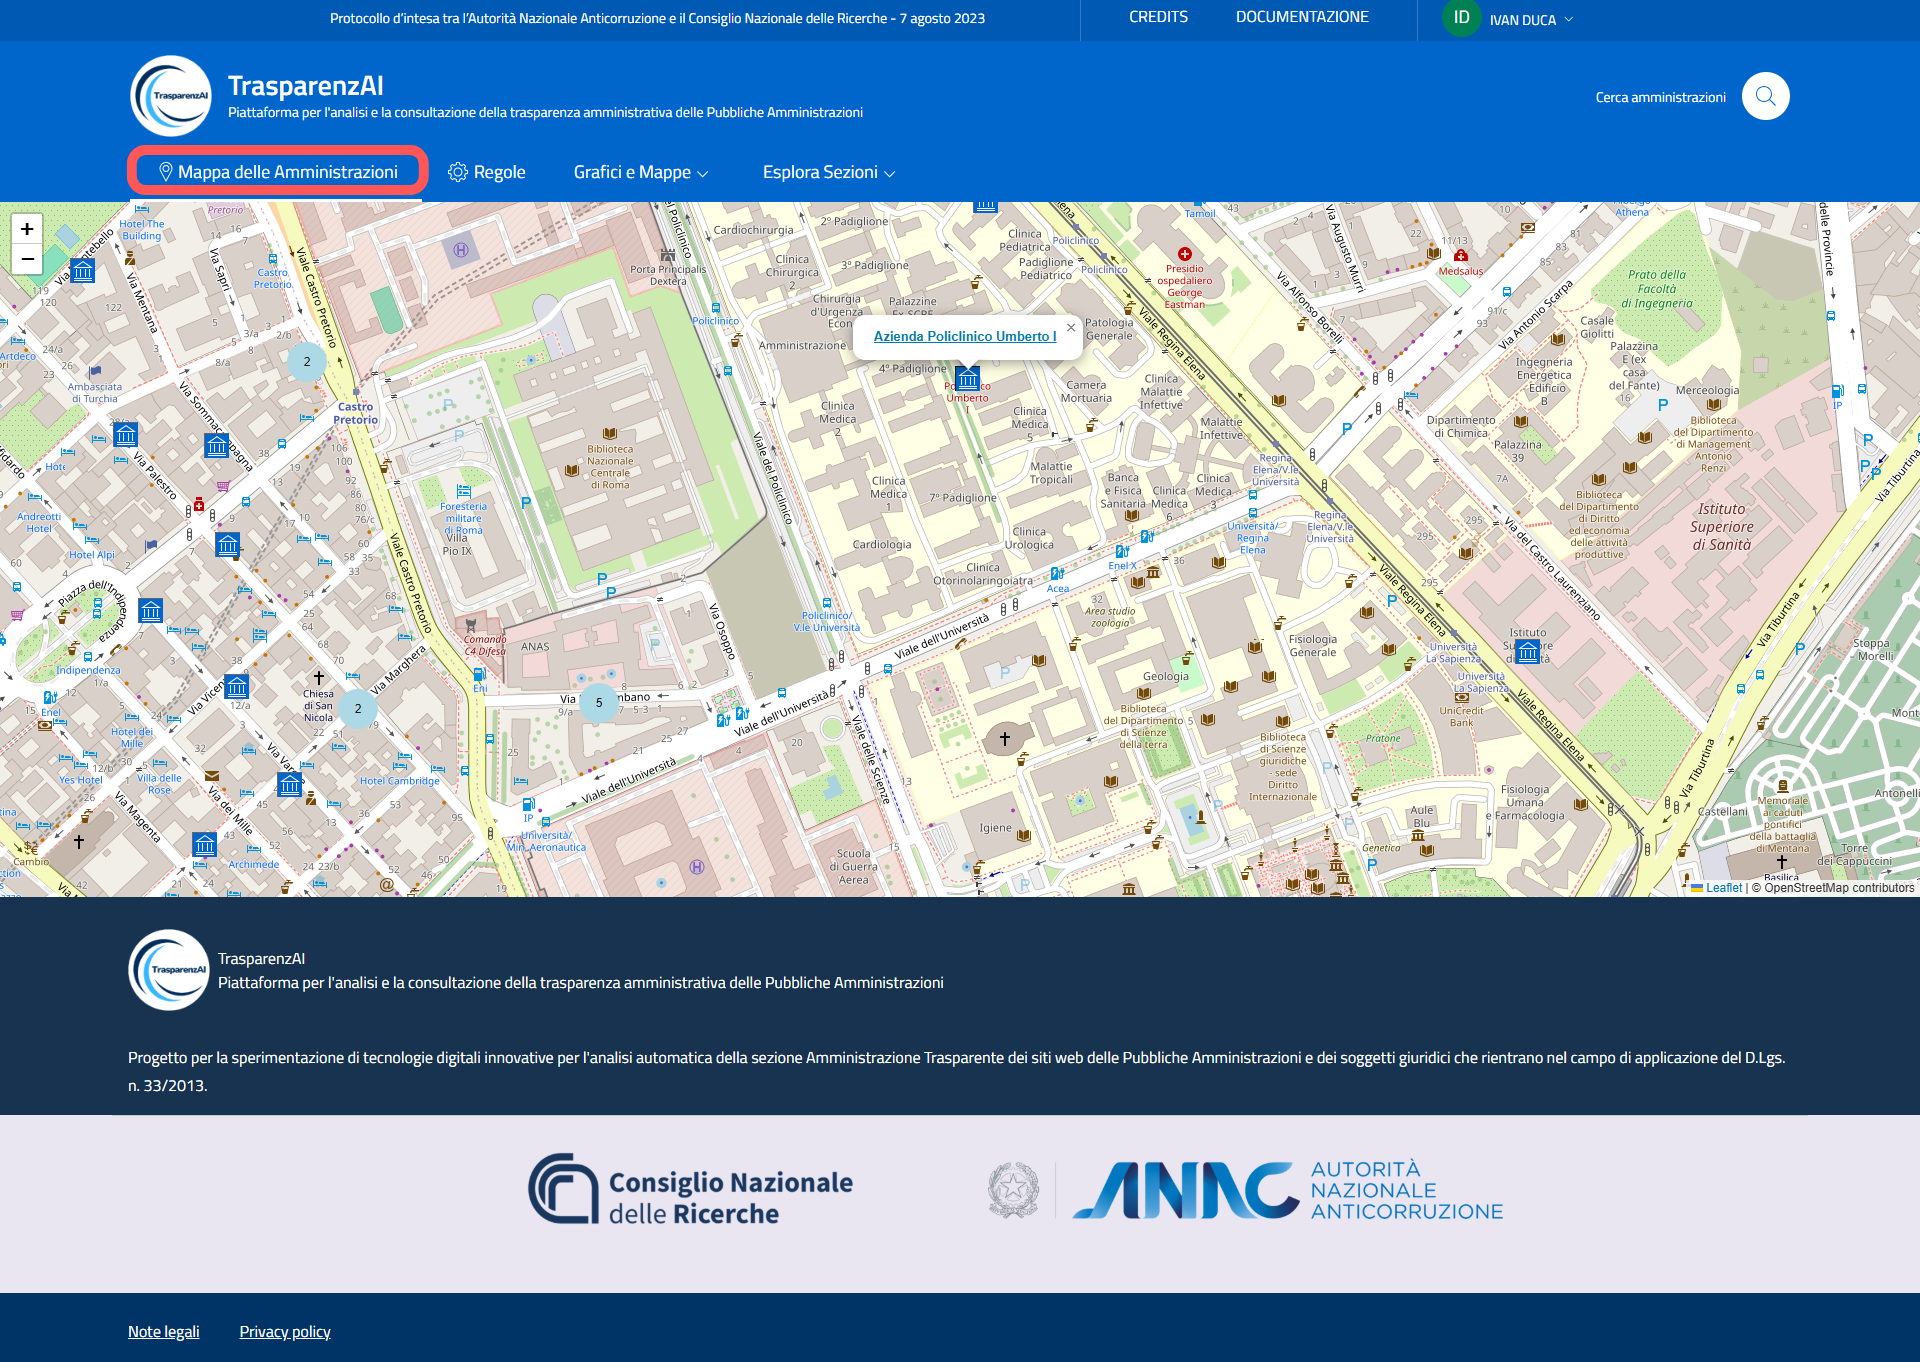
Task: Open the Note legali link
Action: pyautogui.click(x=164, y=1332)
